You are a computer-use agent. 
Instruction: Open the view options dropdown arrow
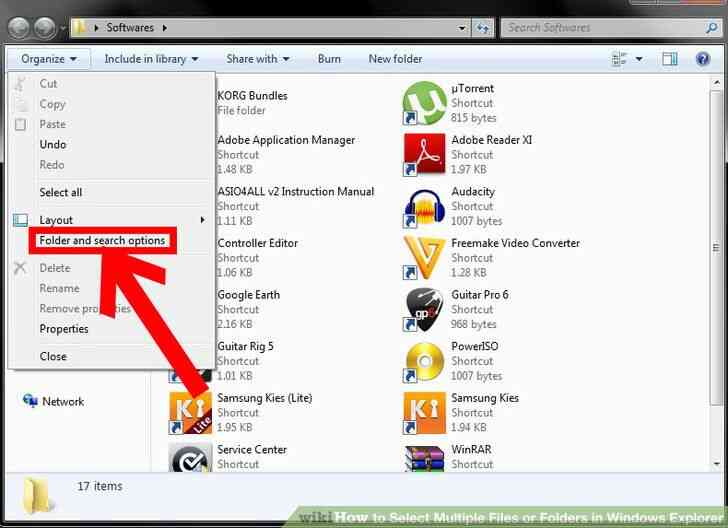(639, 59)
